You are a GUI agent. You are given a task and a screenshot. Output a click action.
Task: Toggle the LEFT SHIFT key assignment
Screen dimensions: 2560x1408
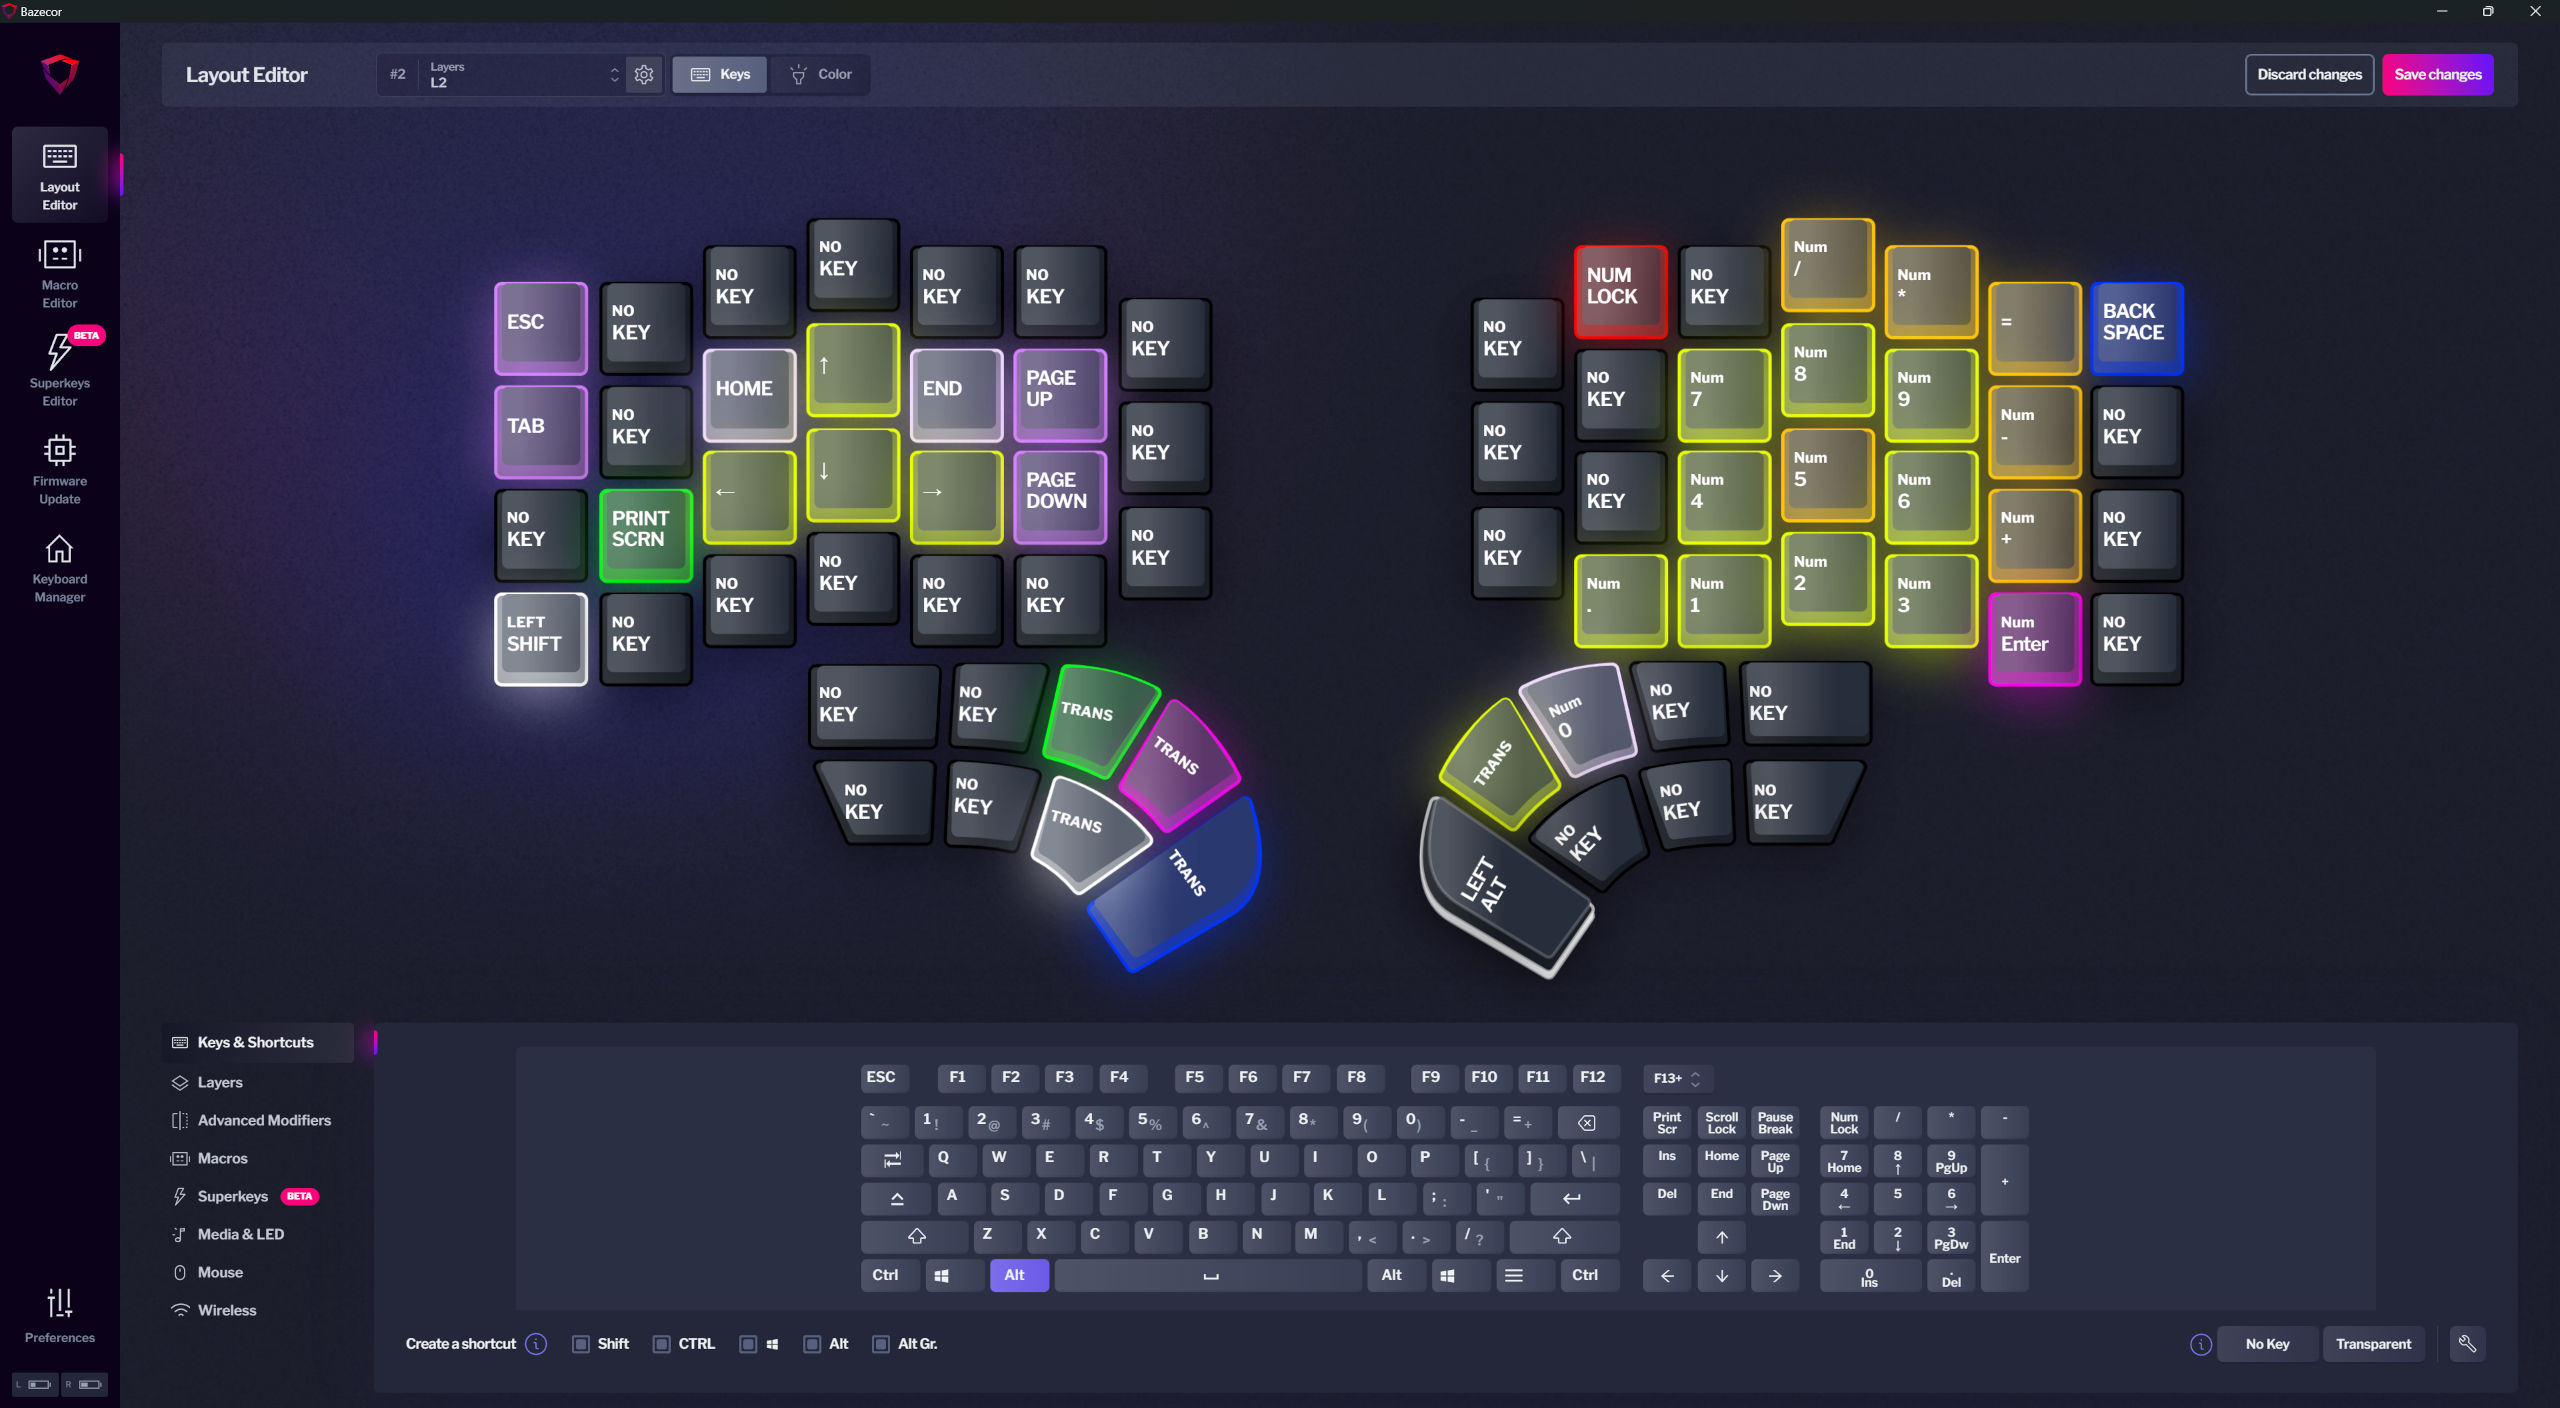pyautogui.click(x=536, y=633)
